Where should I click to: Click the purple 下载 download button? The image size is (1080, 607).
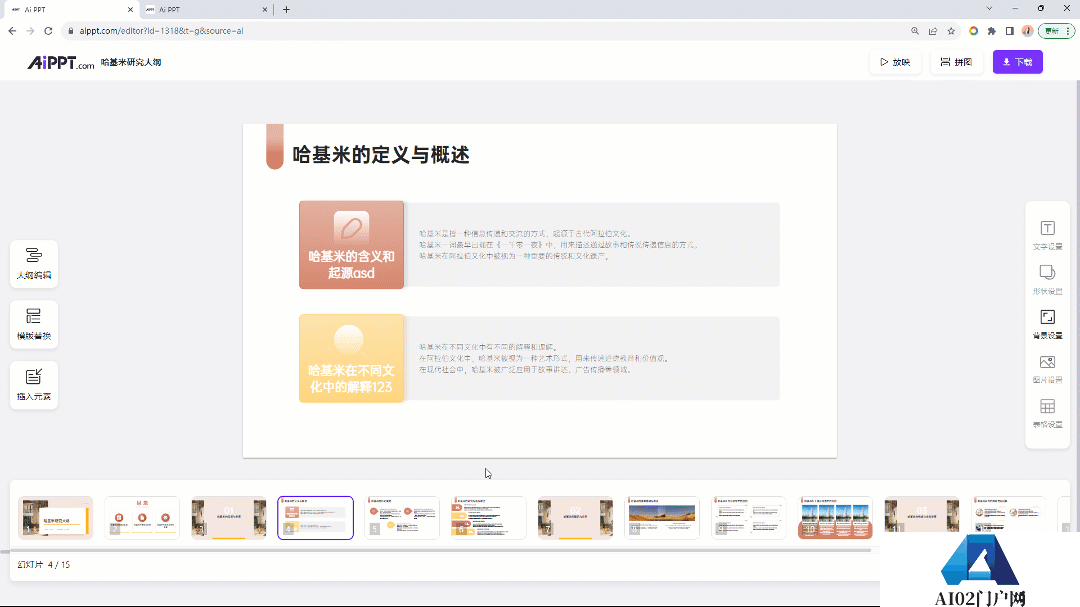(1017, 62)
